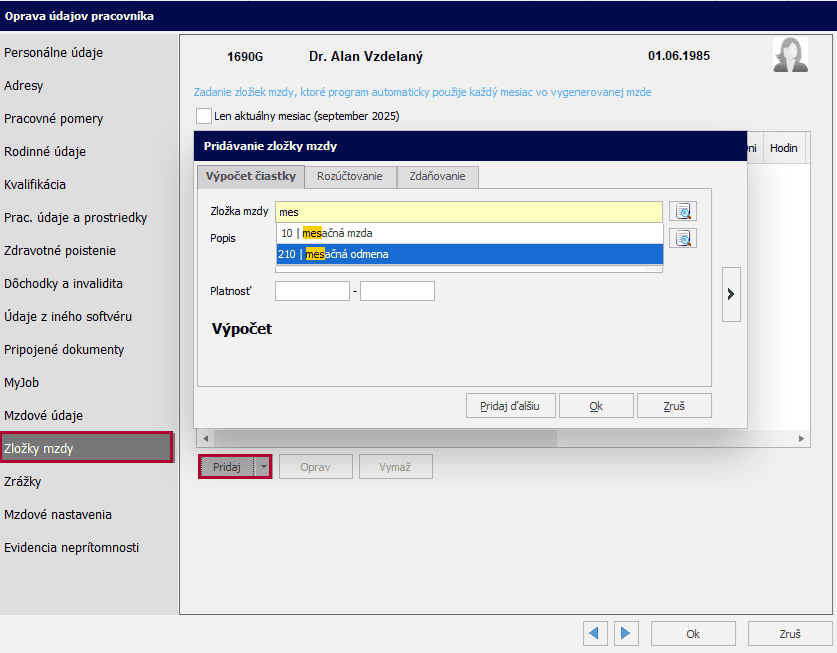Screen dimensions: 837x653
Task: Select 210 mesačná odmena from suggestions
Action: 469,254
